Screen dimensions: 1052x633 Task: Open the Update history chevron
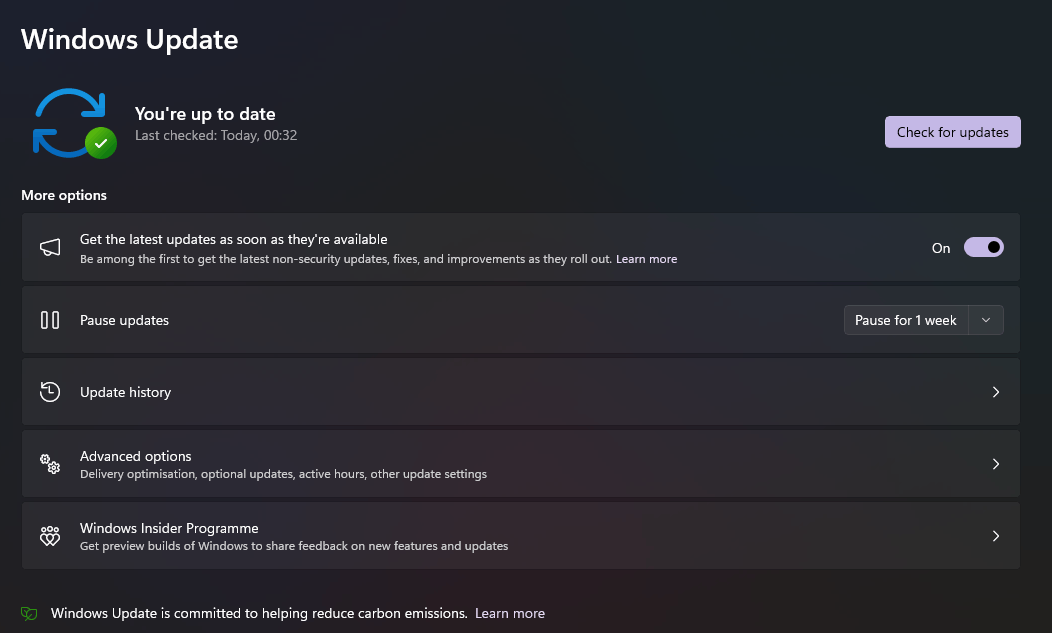click(x=996, y=392)
